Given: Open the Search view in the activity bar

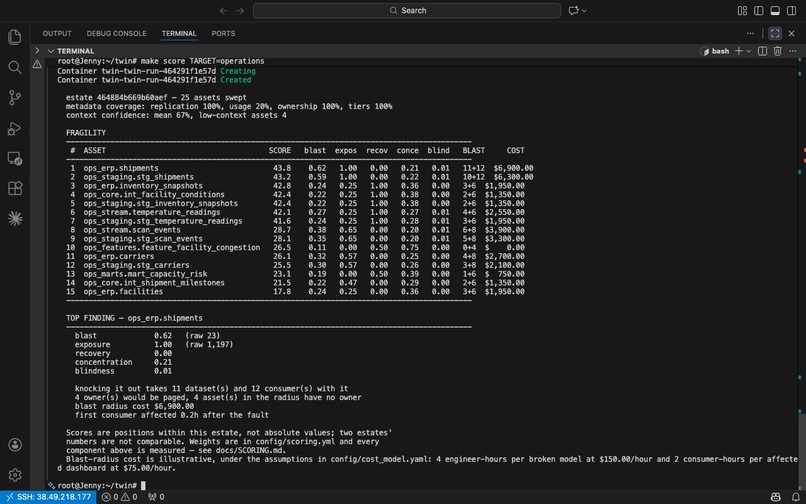Looking at the screenshot, I should pyautogui.click(x=15, y=67).
